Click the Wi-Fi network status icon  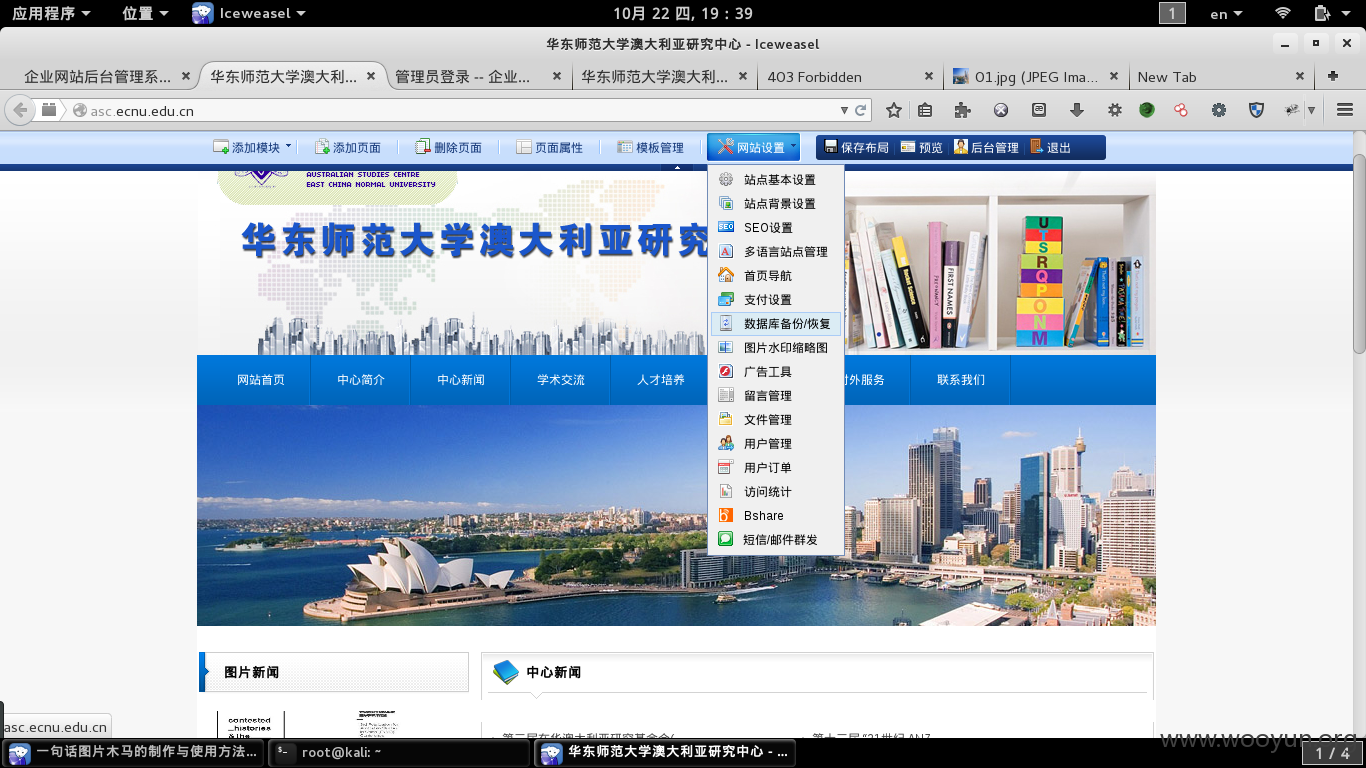pos(1283,14)
